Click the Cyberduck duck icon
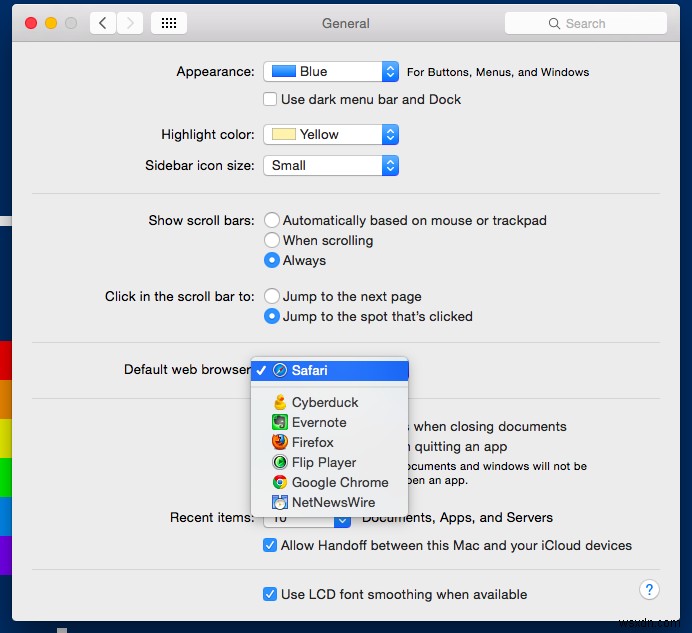Viewport: 692px width, 633px height. 280,403
